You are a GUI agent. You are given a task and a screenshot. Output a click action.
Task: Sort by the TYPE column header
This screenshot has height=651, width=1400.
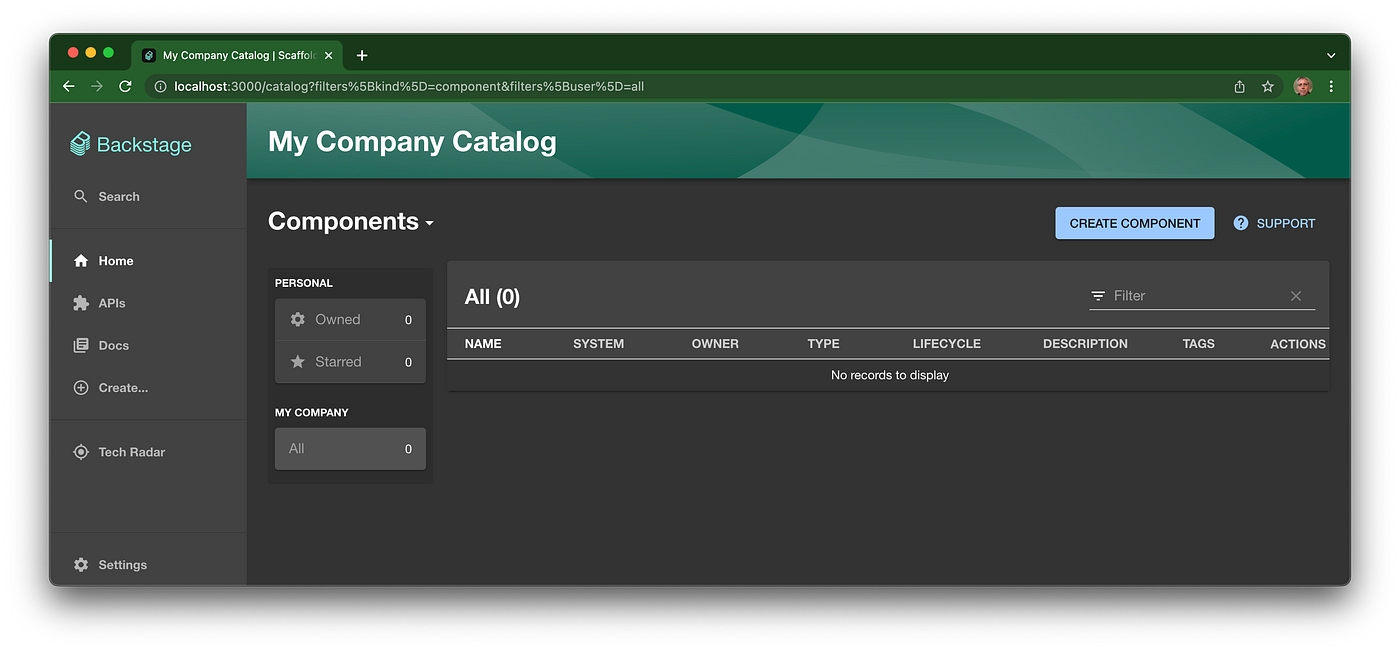(x=823, y=344)
